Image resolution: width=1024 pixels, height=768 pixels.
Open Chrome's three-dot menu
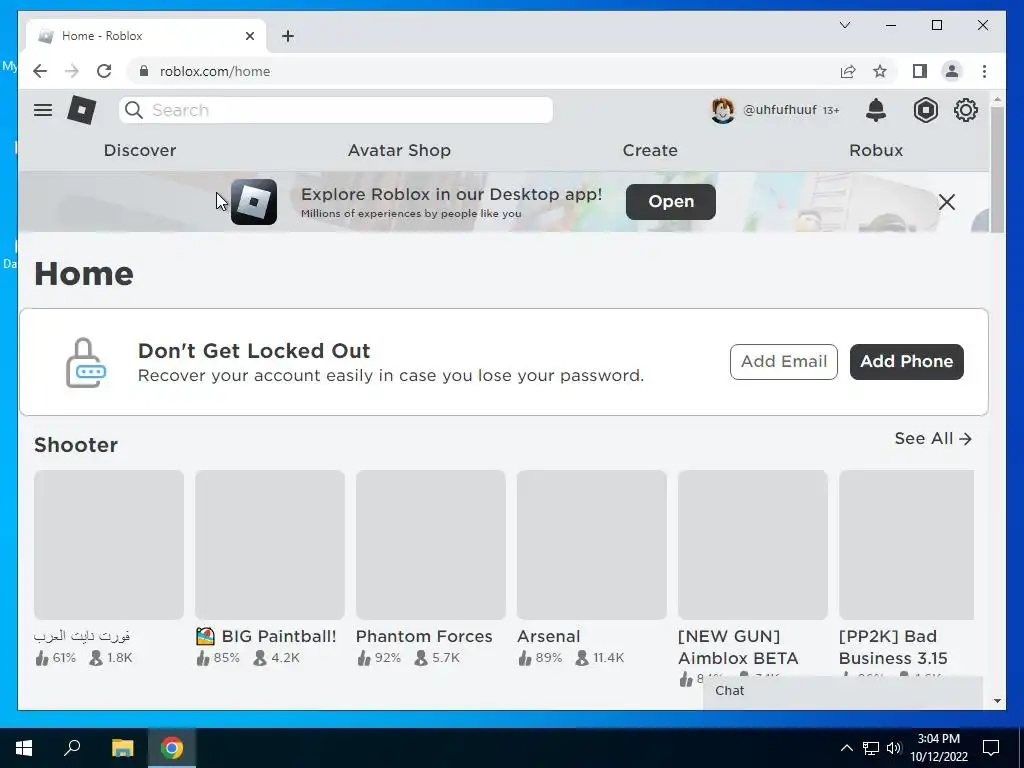pos(984,71)
